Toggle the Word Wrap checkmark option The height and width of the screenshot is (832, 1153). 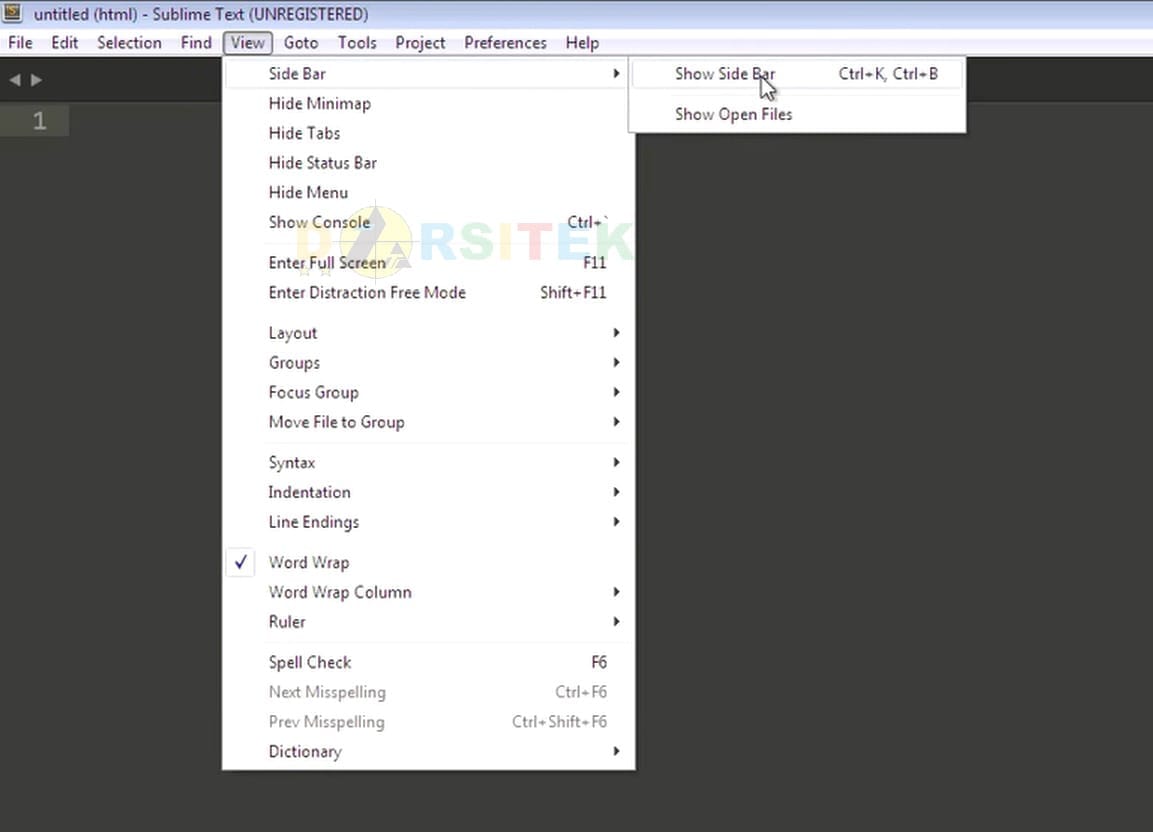click(x=429, y=562)
